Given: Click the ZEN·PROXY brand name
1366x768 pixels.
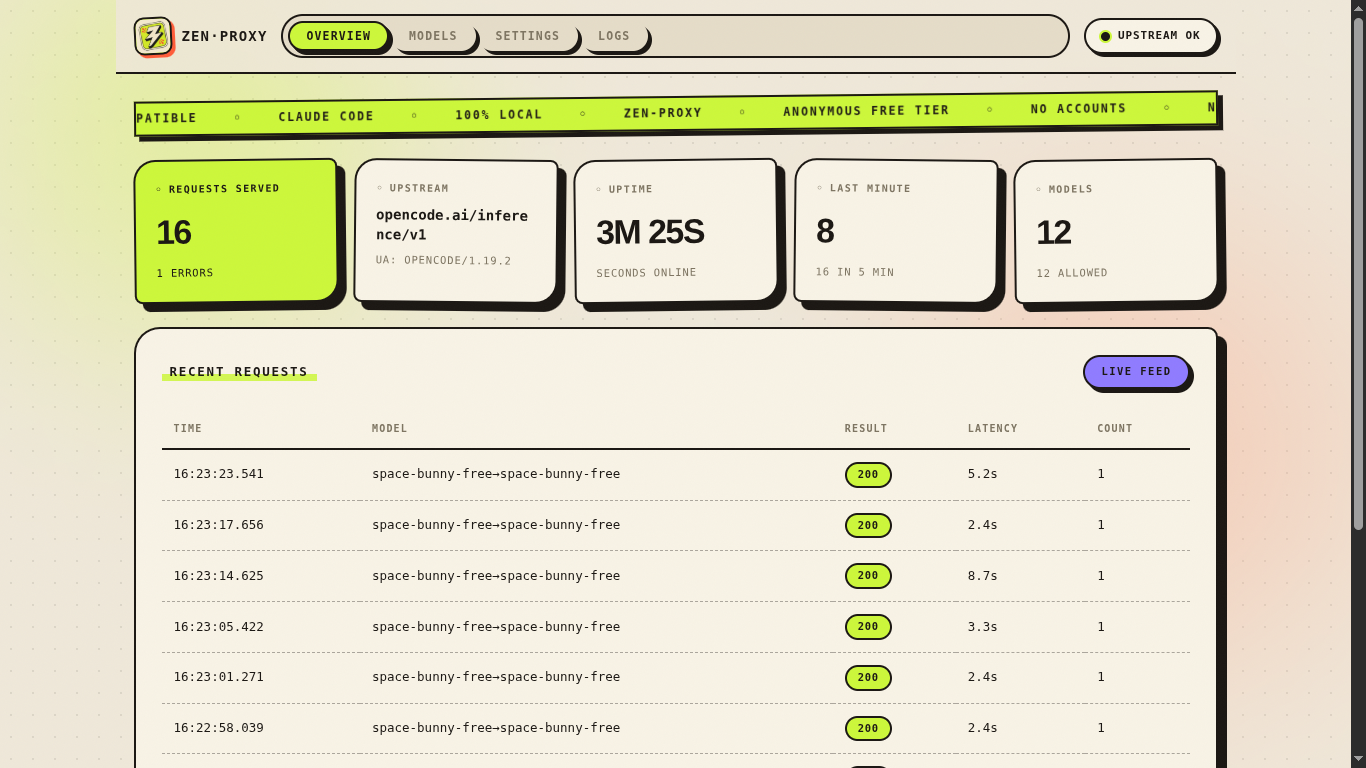Looking at the screenshot, I should point(224,36).
